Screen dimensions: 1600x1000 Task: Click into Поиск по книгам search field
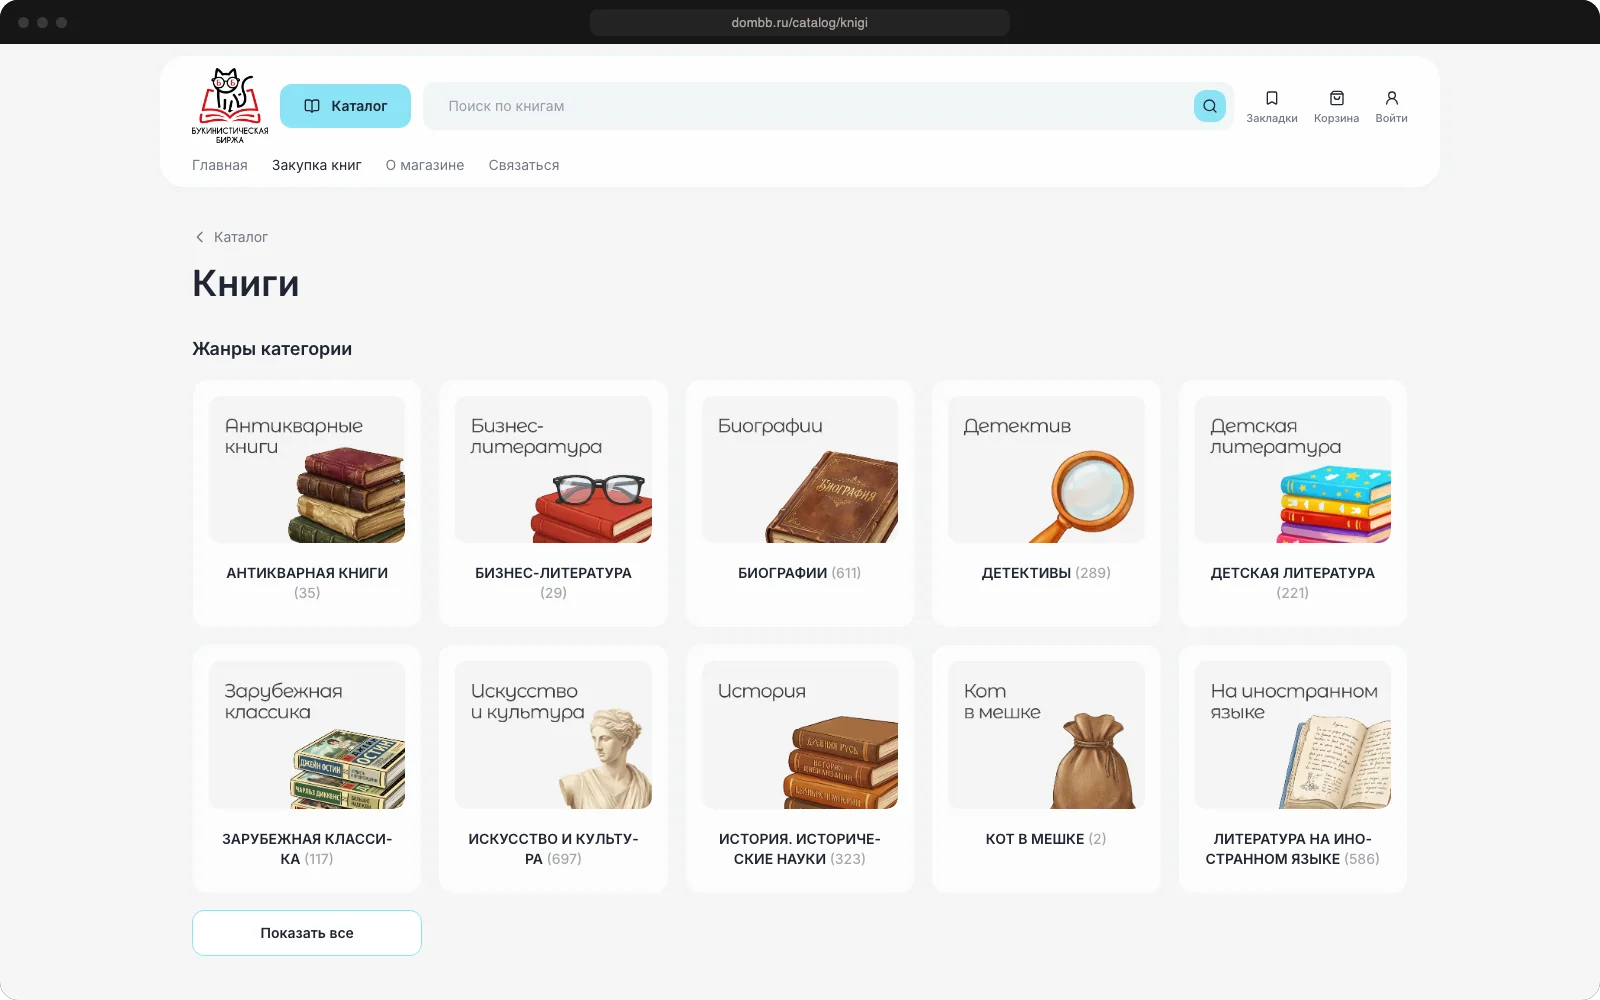point(808,106)
